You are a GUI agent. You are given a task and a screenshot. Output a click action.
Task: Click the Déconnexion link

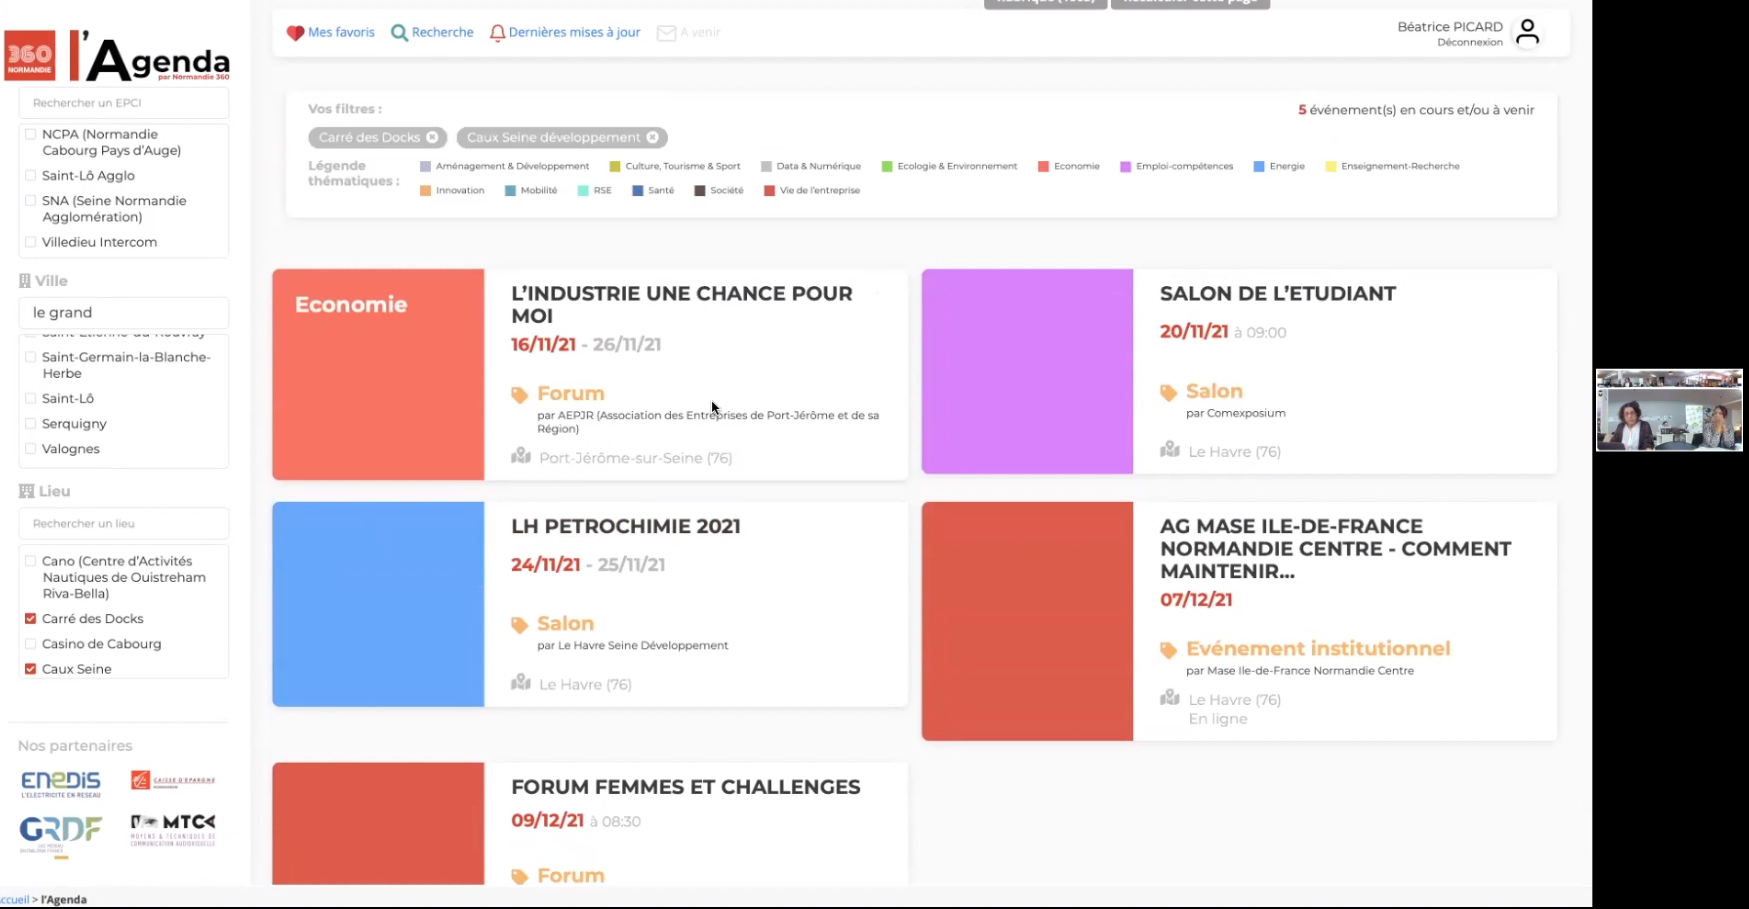pyautogui.click(x=1469, y=43)
